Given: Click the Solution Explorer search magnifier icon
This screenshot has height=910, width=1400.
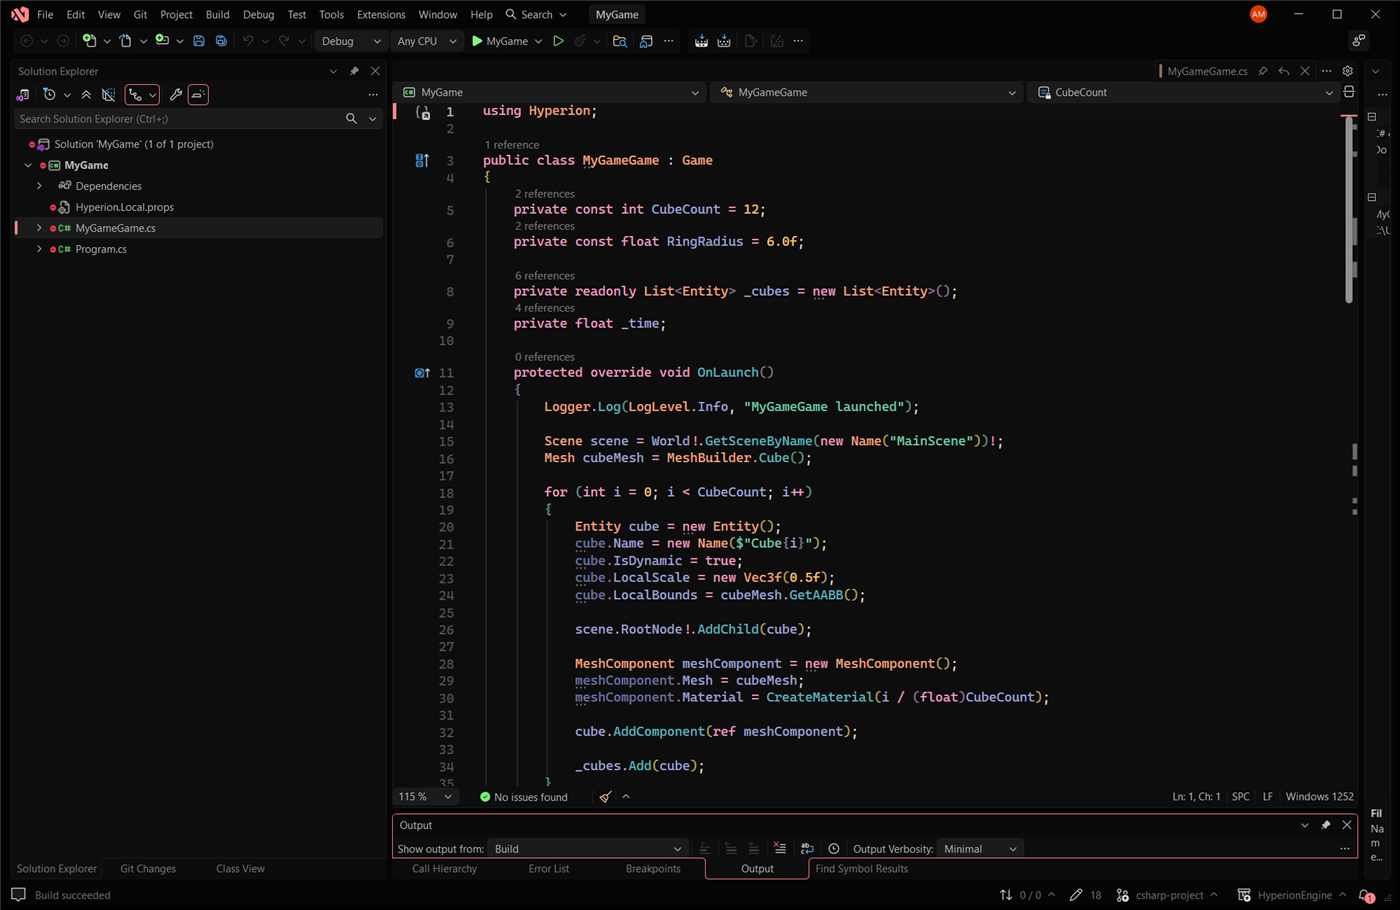Looking at the screenshot, I should tap(351, 119).
